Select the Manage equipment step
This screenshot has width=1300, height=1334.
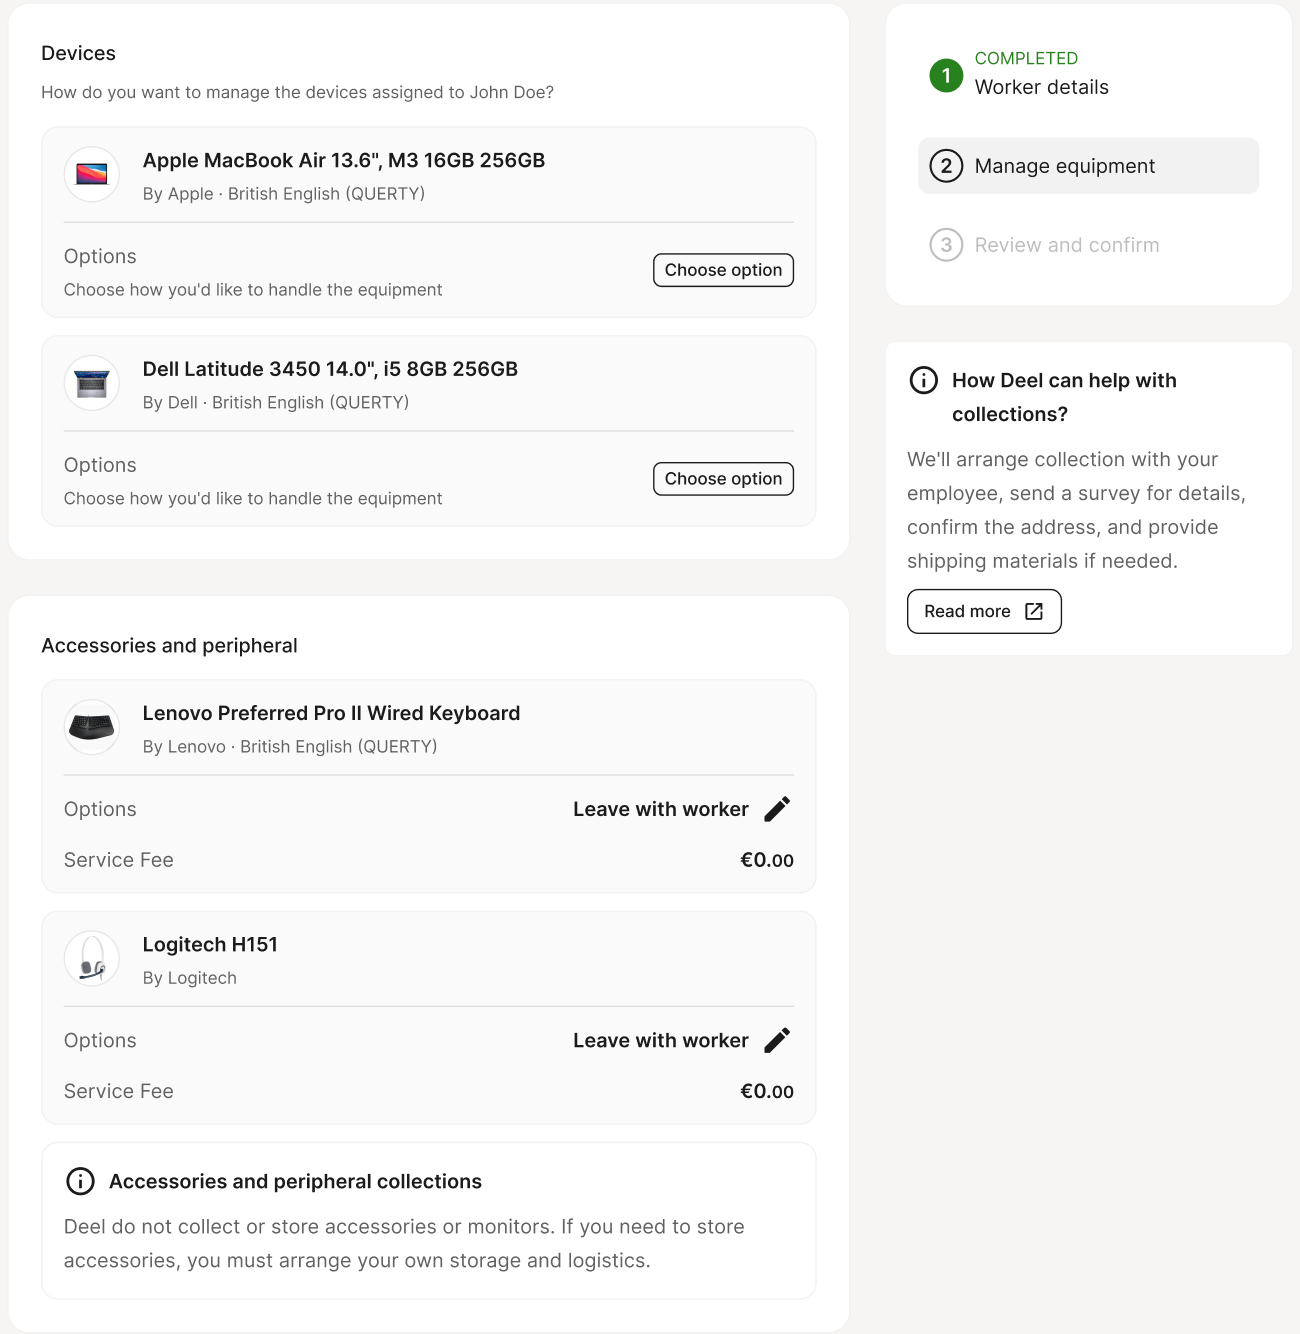pyautogui.click(x=1088, y=166)
